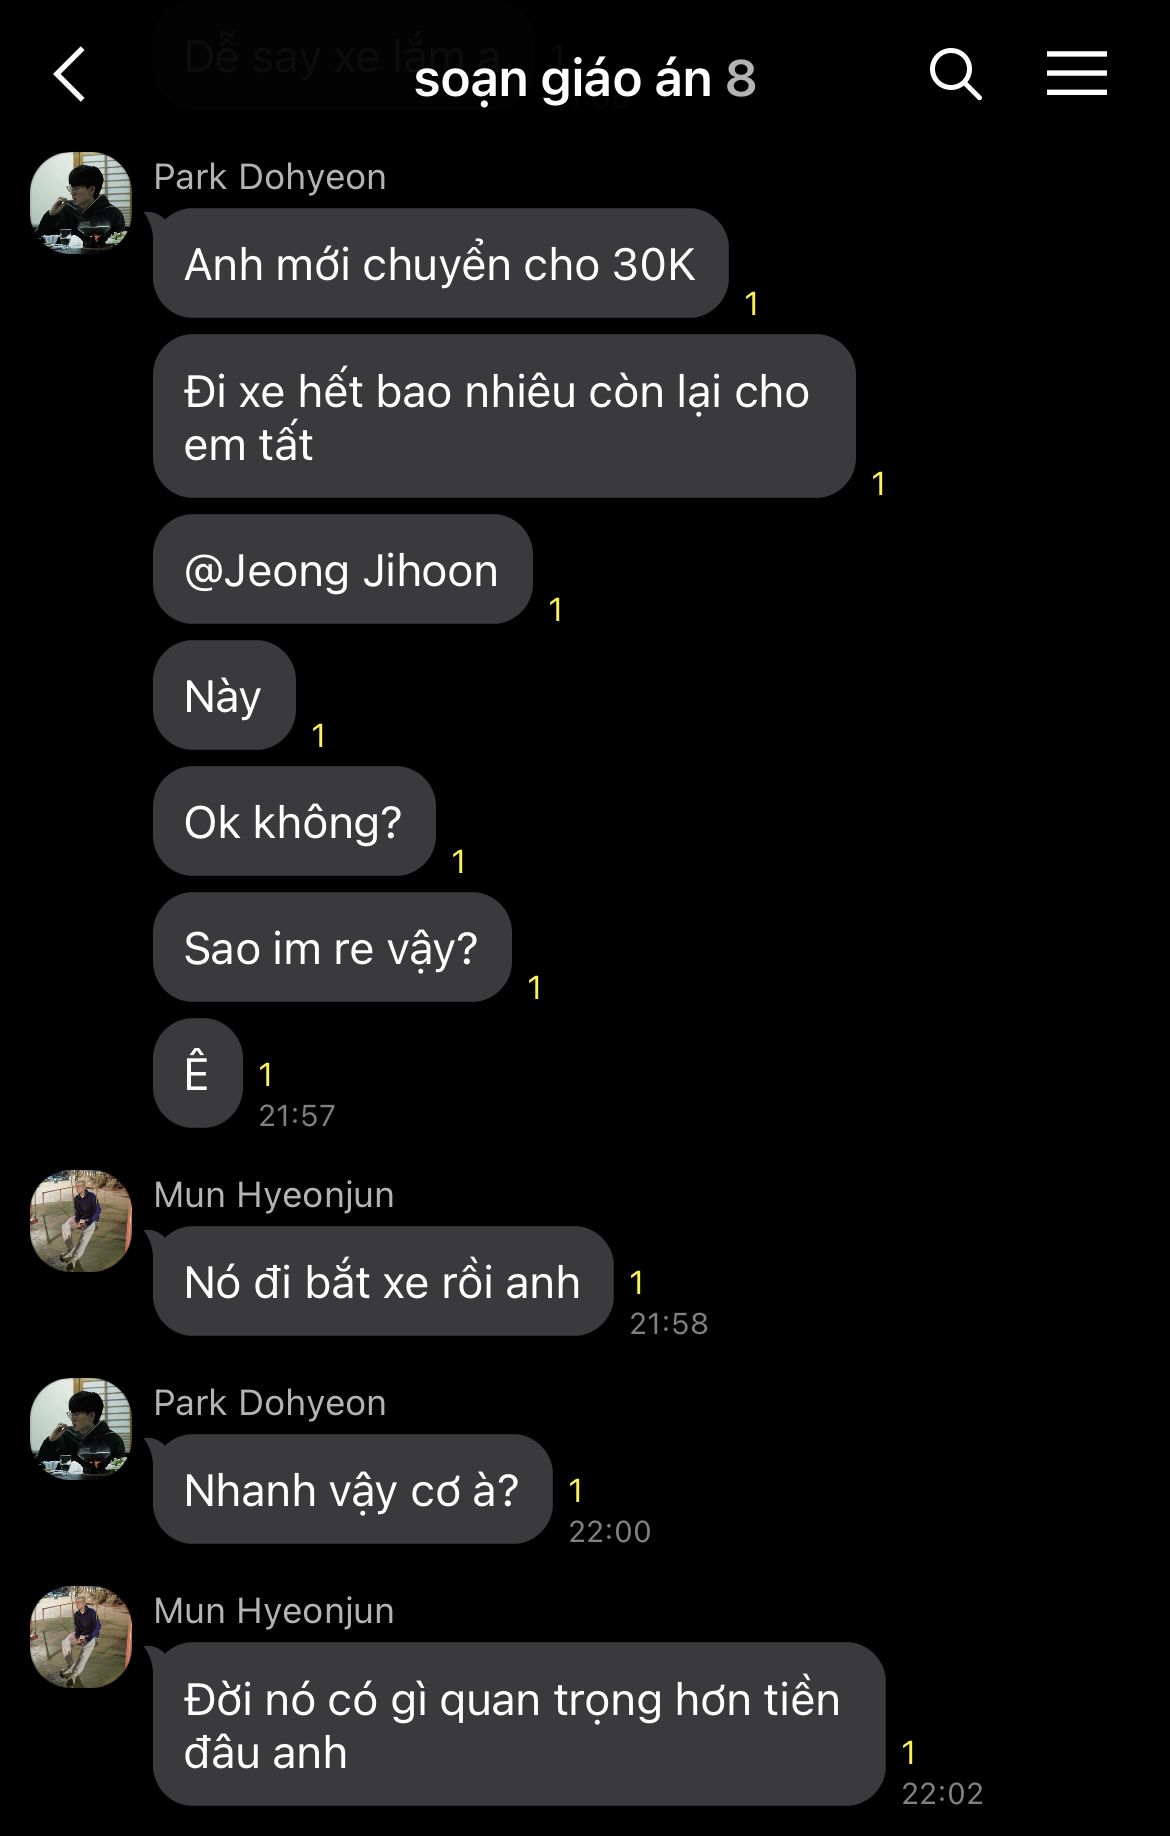Tap the 'Này' message bubble
Viewport: 1170px width, 1836px height.
[224, 695]
